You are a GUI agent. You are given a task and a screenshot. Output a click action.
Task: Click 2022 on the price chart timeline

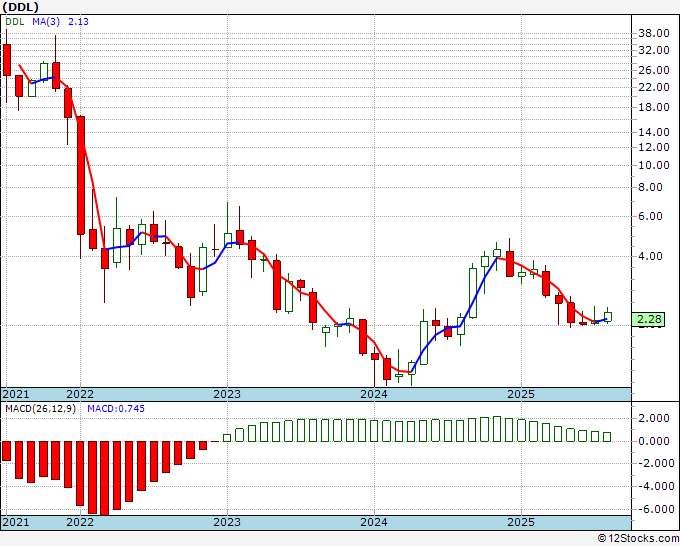(80, 394)
